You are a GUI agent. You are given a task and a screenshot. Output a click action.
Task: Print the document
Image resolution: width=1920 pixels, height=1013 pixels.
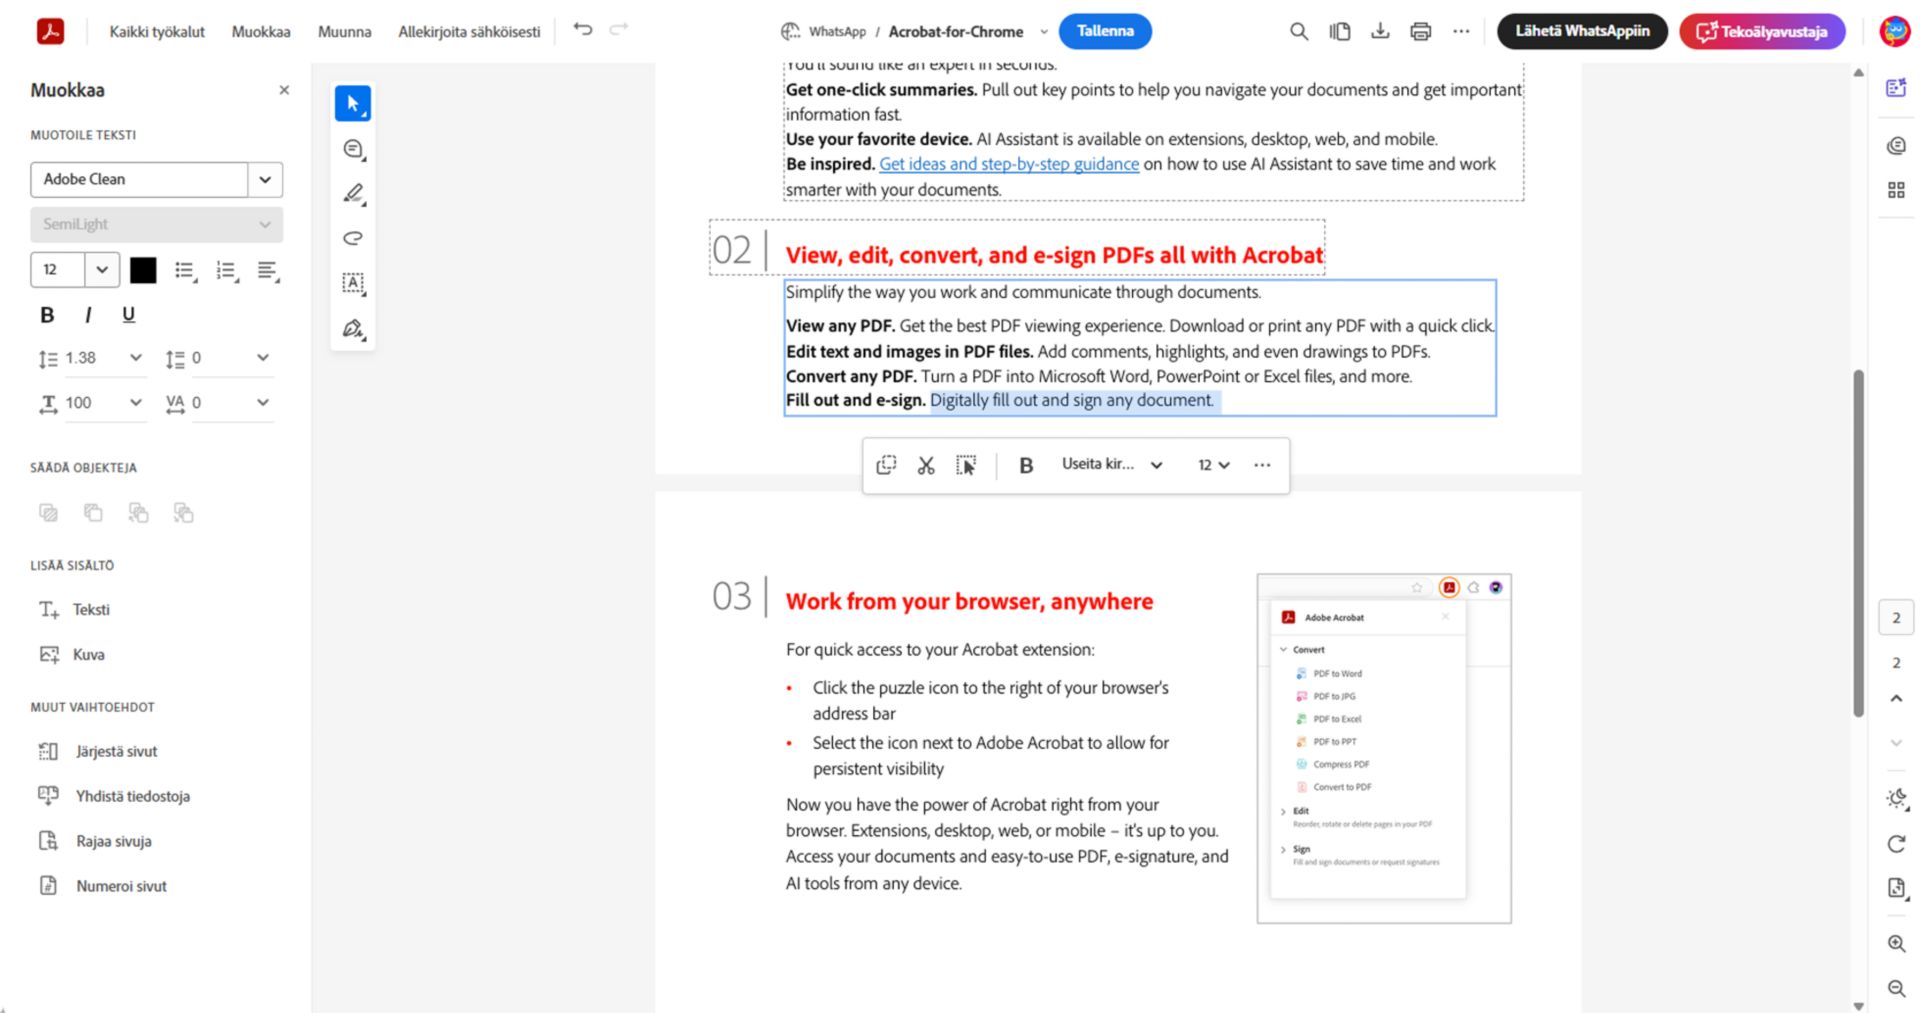pyautogui.click(x=1420, y=31)
